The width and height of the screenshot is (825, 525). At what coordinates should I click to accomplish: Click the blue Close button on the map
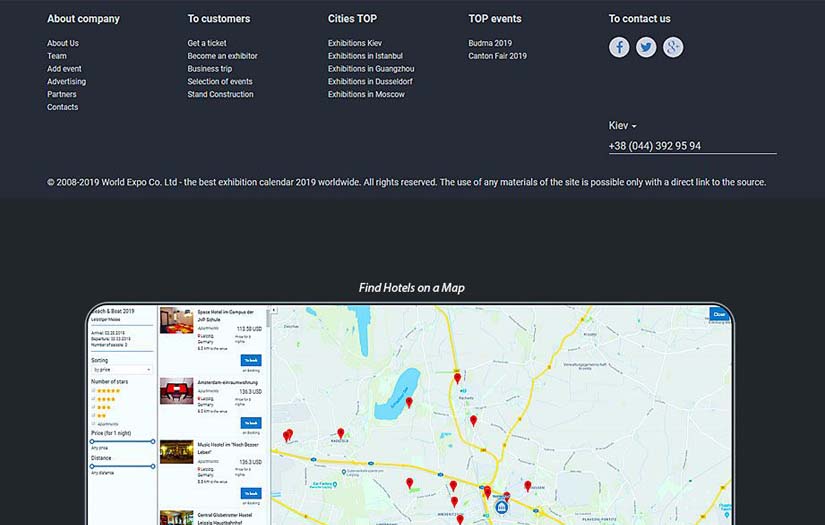(719, 314)
